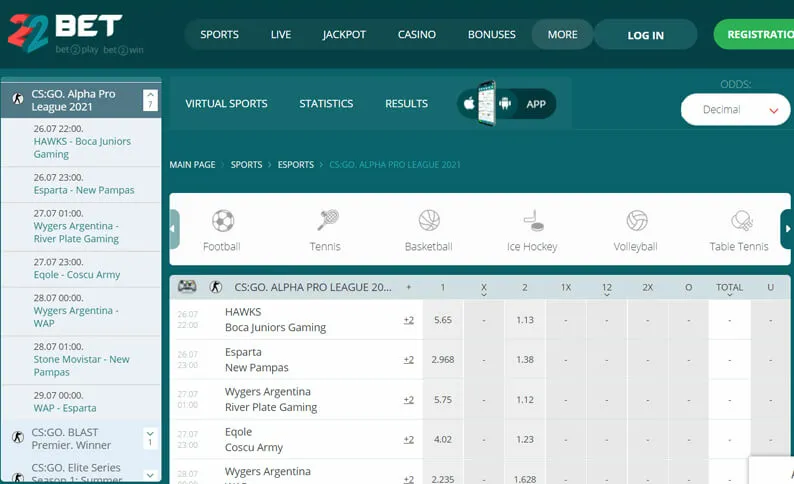
Task: Bet on Esparta at odds 2.968
Action: pos(443,359)
